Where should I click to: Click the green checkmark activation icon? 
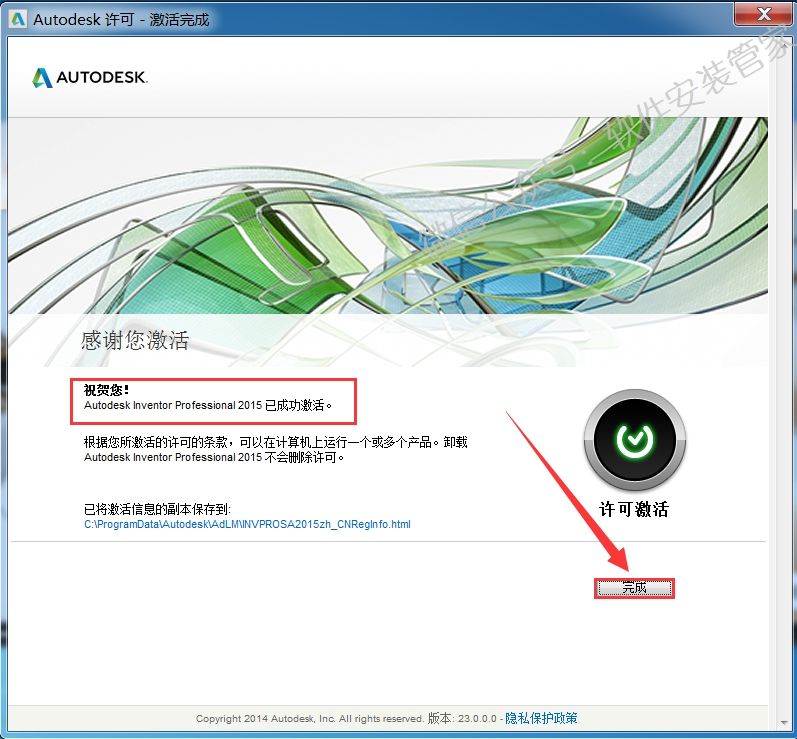633,439
